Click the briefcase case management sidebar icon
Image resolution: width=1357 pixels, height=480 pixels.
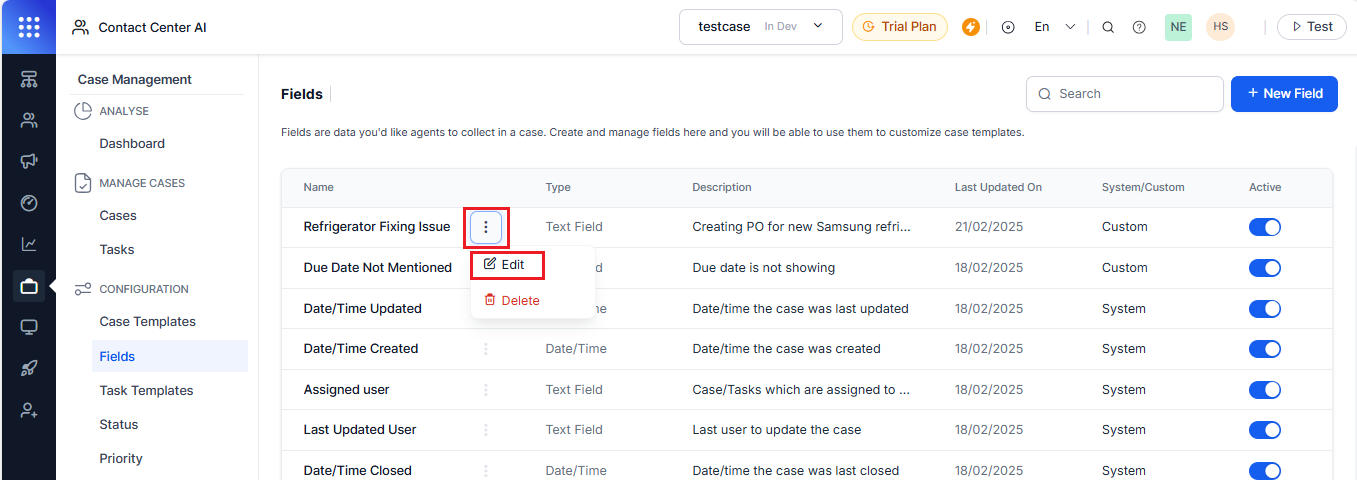(29, 287)
